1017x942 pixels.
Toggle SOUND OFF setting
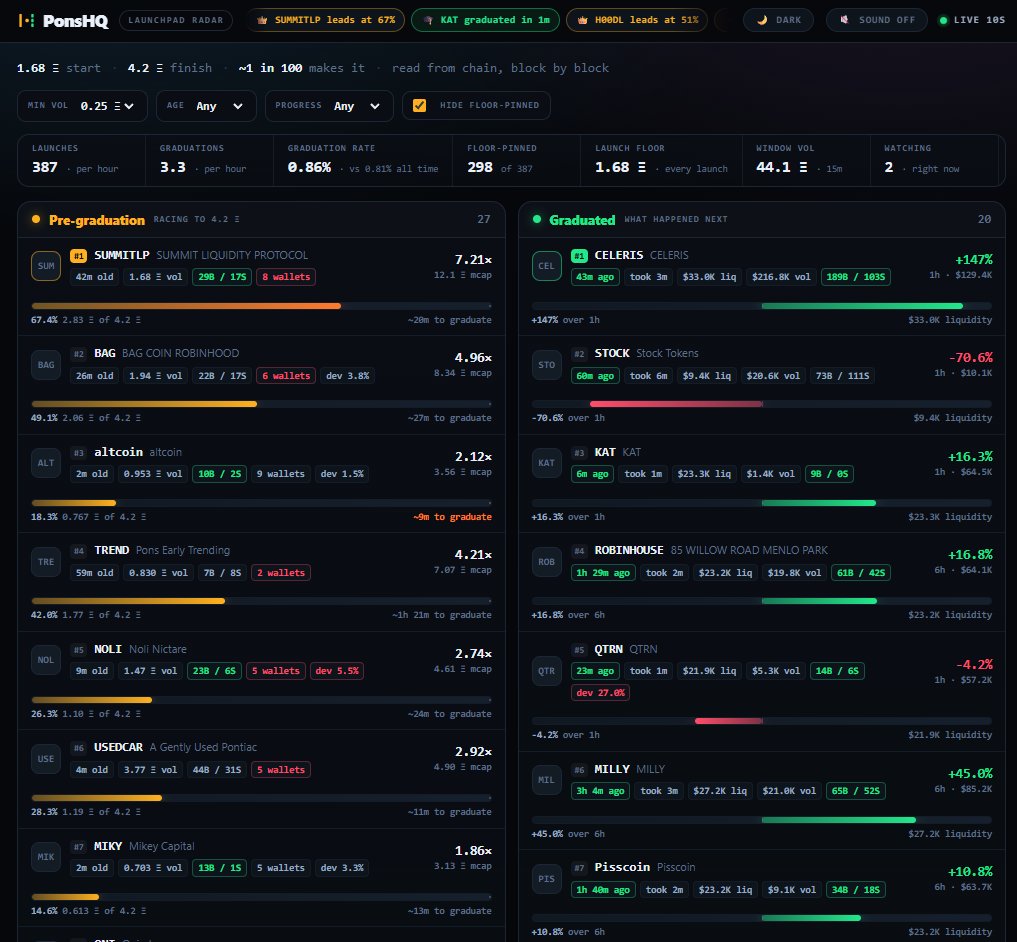coord(878,20)
